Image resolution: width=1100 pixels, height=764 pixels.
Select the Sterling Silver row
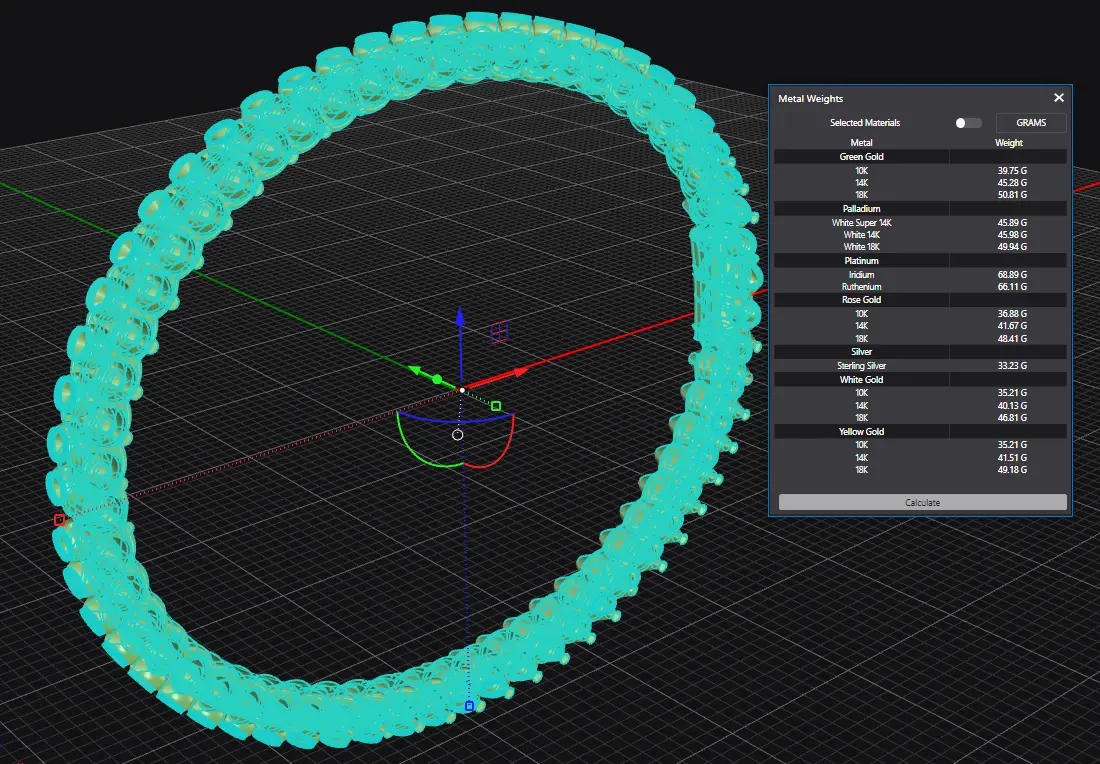click(920, 366)
